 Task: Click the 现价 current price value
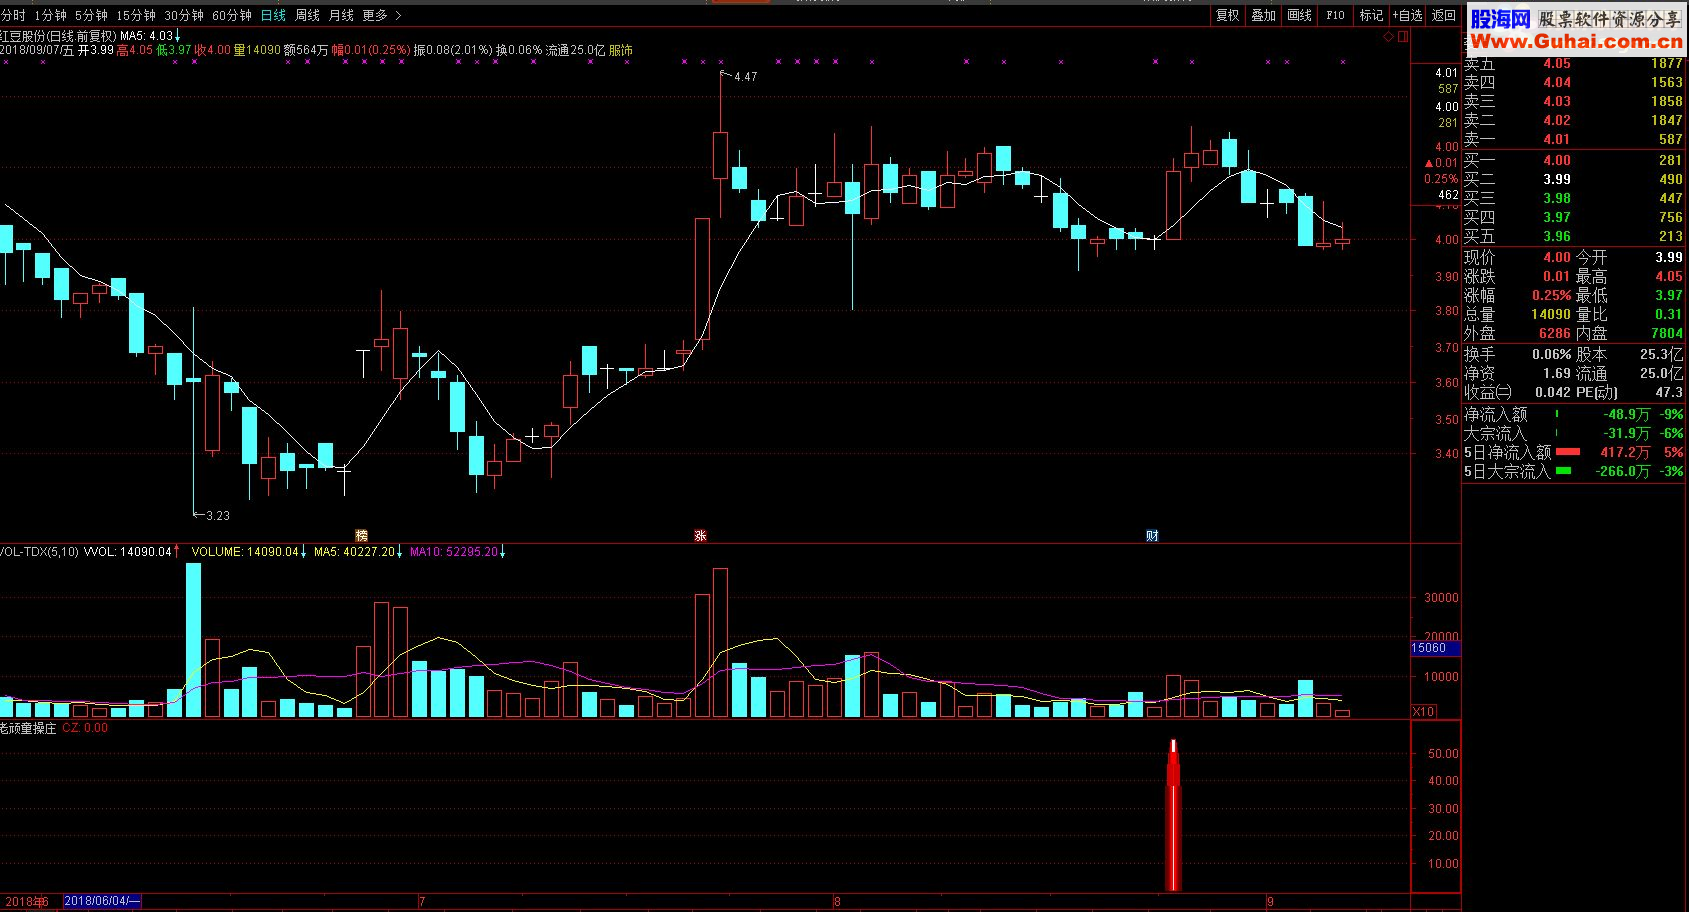1556,257
